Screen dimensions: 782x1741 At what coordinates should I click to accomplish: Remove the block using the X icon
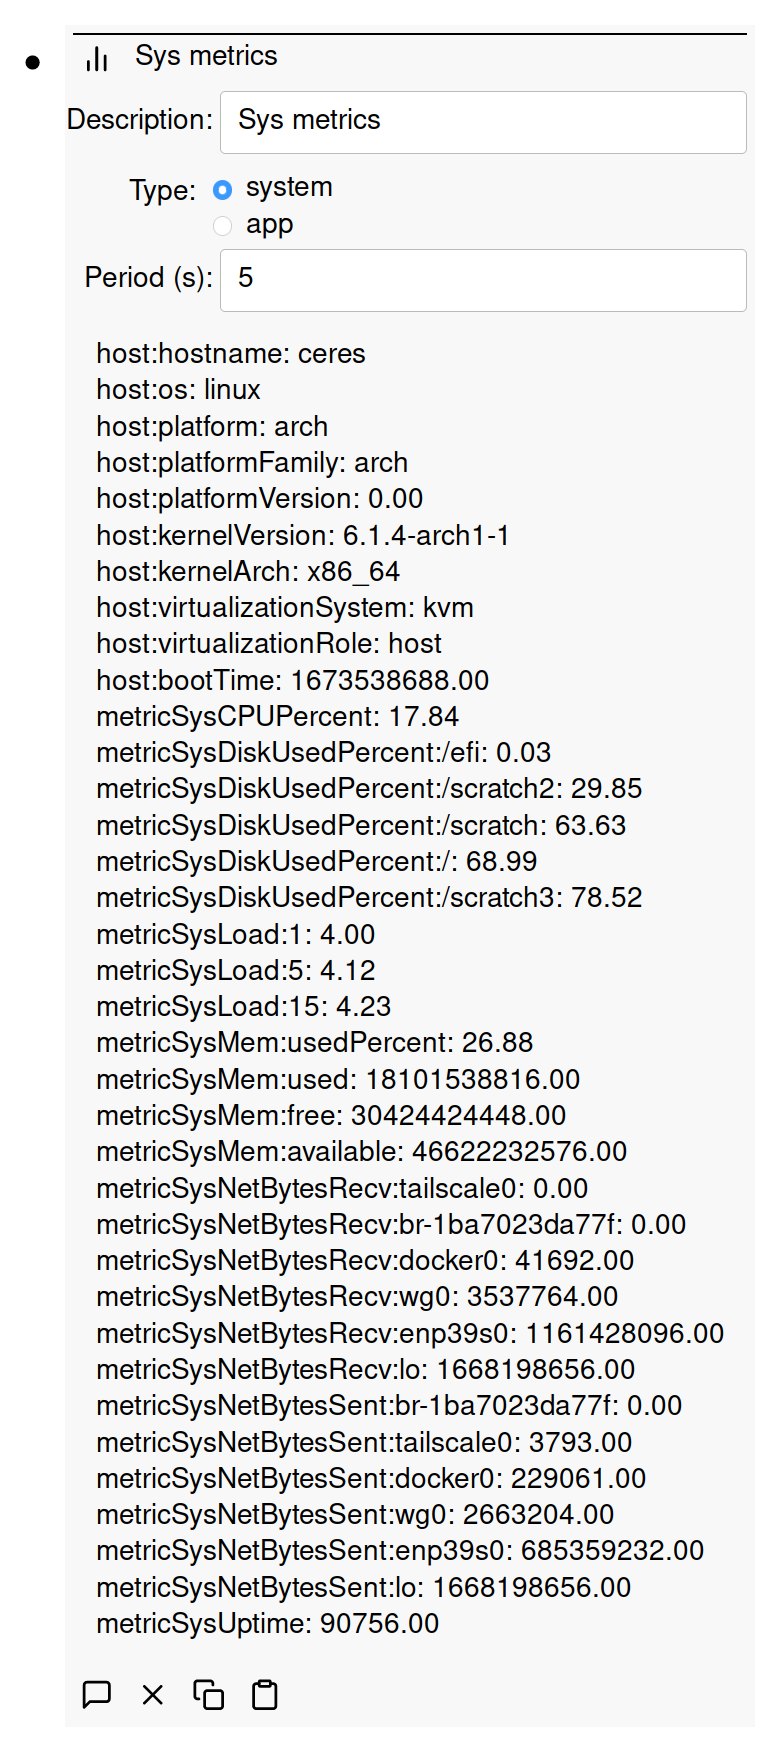tap(152, 1694)
